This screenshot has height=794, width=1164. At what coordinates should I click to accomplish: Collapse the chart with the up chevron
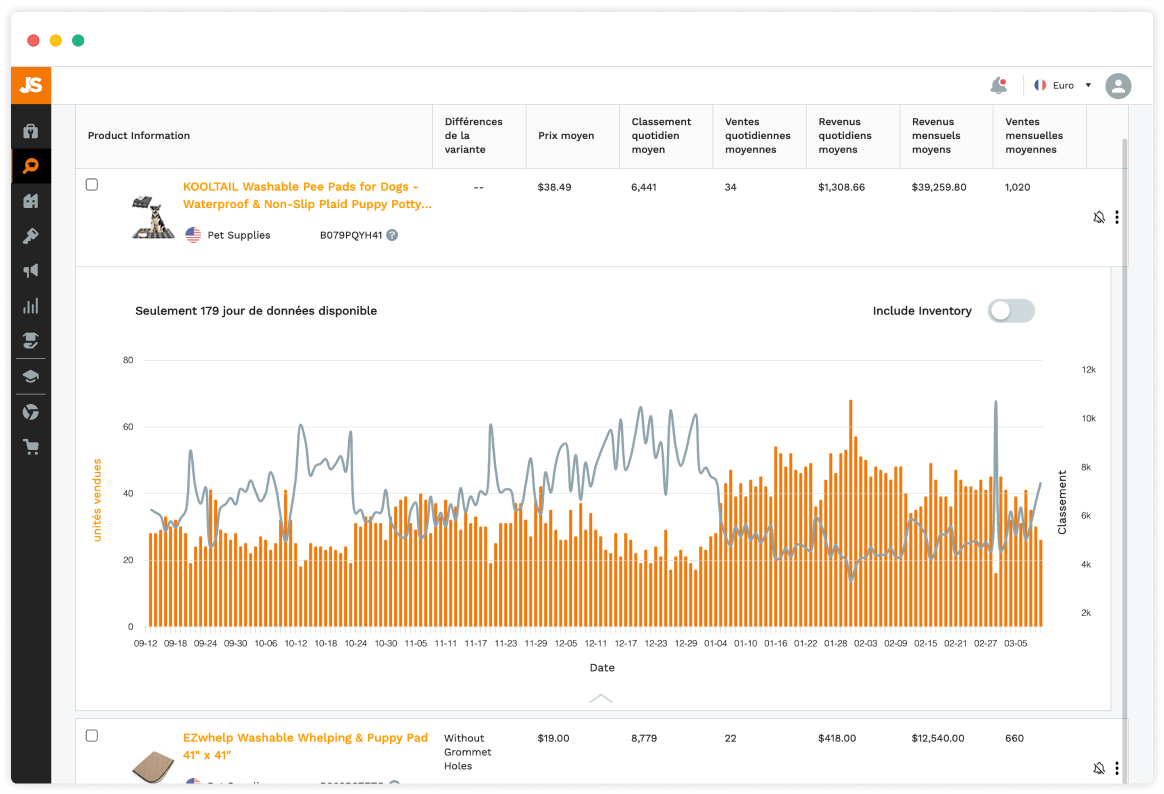tap(601, 698)
